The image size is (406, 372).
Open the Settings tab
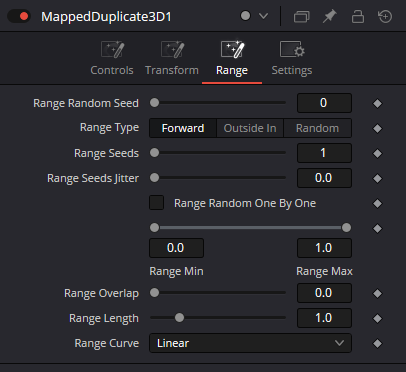click(x=292, y=59)
